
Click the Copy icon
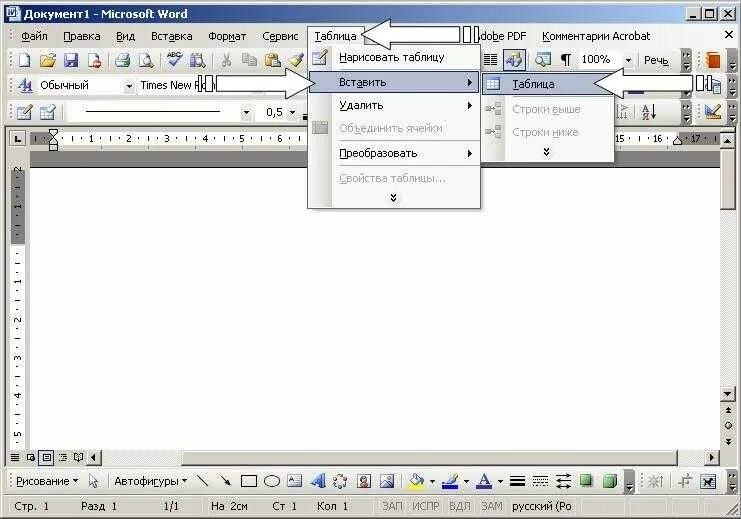(x=249, y=60)
